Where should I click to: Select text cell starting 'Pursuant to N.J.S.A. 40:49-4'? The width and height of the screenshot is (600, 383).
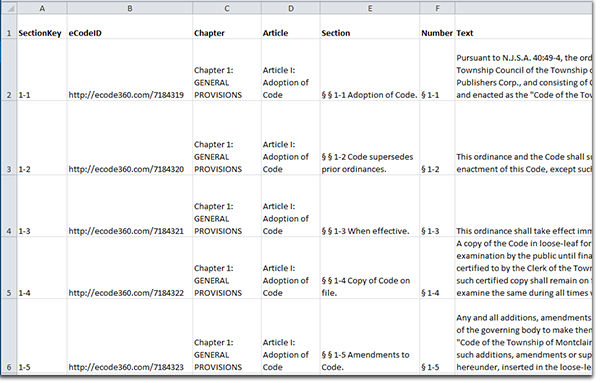[523, 70]
